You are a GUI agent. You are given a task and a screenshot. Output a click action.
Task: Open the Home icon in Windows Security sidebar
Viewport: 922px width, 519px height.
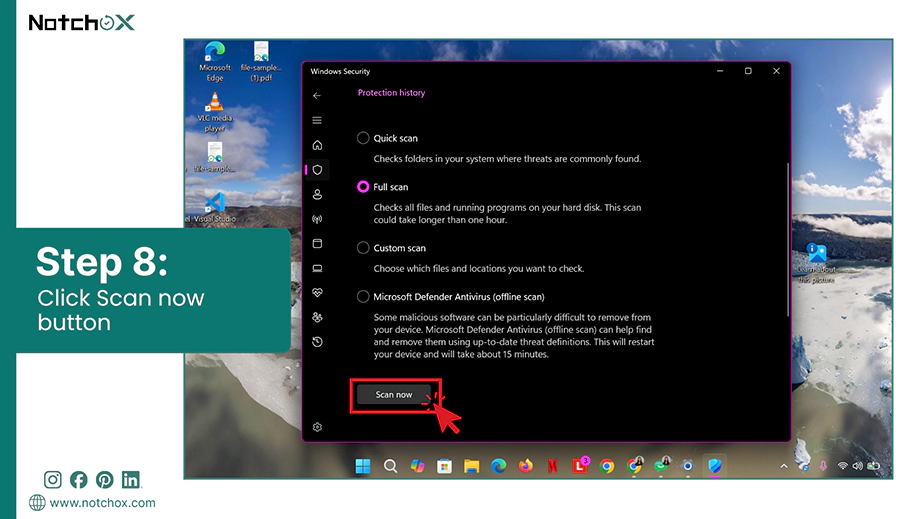(318, 145)
